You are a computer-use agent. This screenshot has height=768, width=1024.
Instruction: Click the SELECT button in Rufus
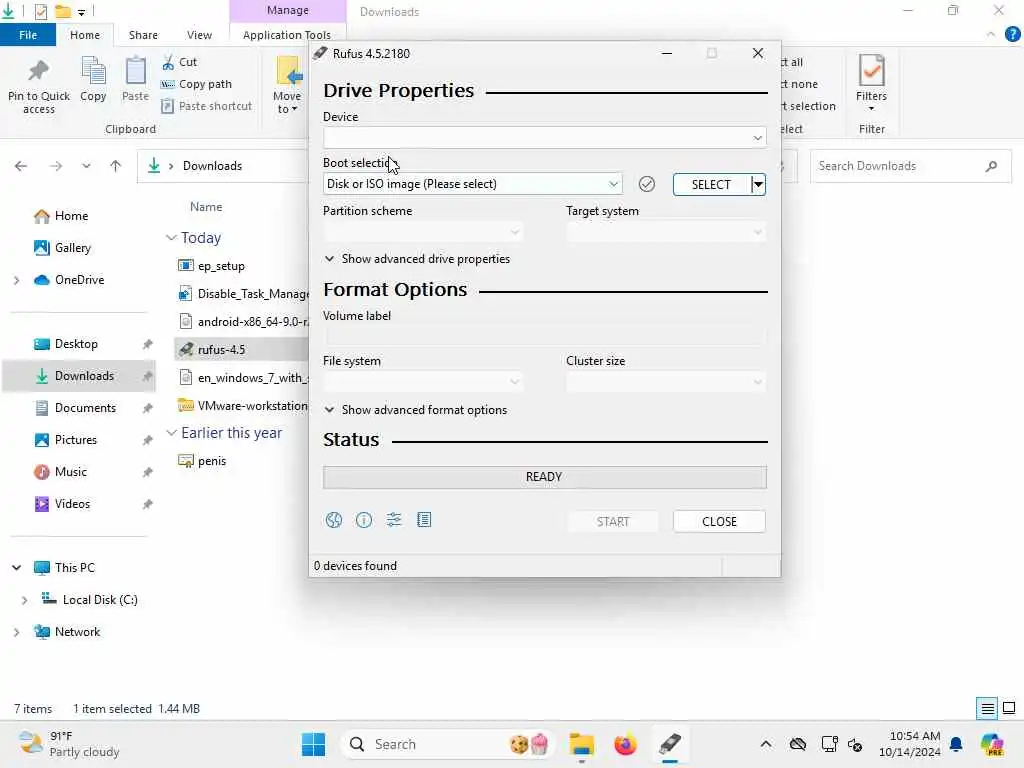711,185
